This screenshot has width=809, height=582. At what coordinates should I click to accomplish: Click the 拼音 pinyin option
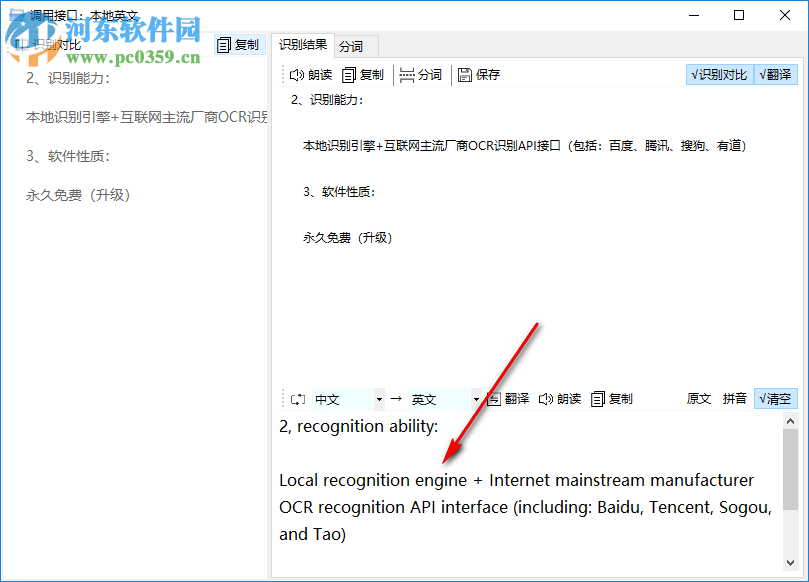pos(735,398)
